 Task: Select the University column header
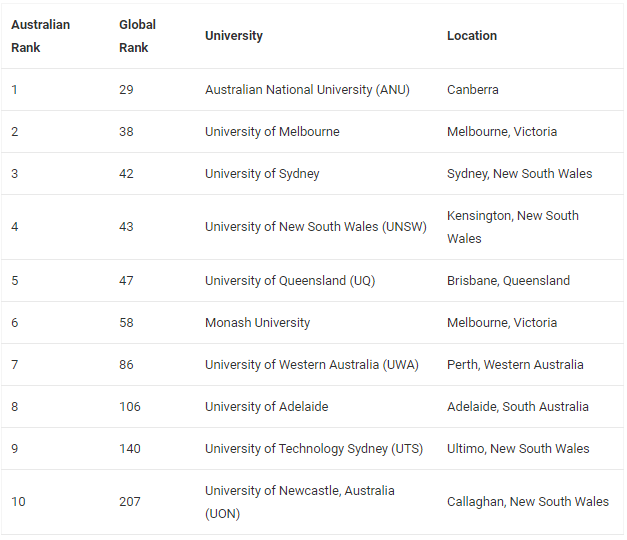234,36
